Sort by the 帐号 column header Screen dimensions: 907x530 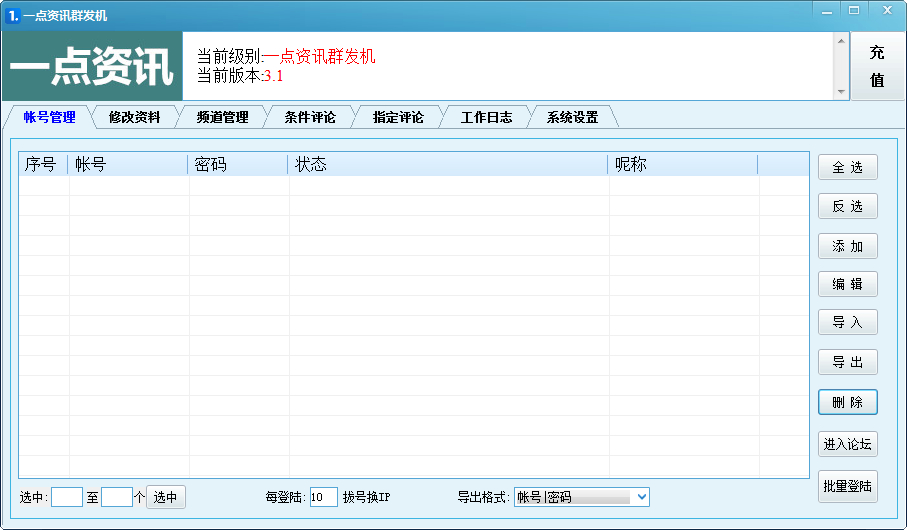(128, 164)
